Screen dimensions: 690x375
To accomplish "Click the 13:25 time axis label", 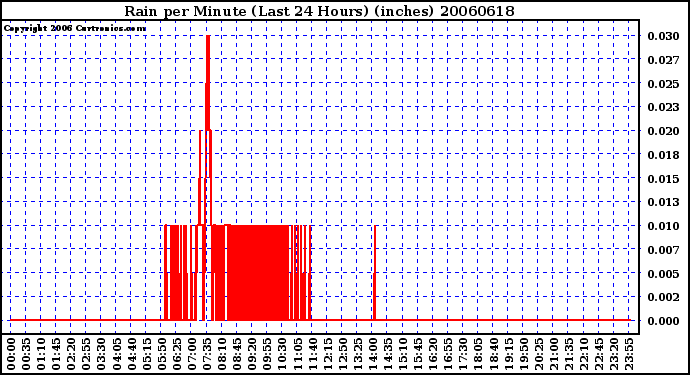I will coord(357,354).
